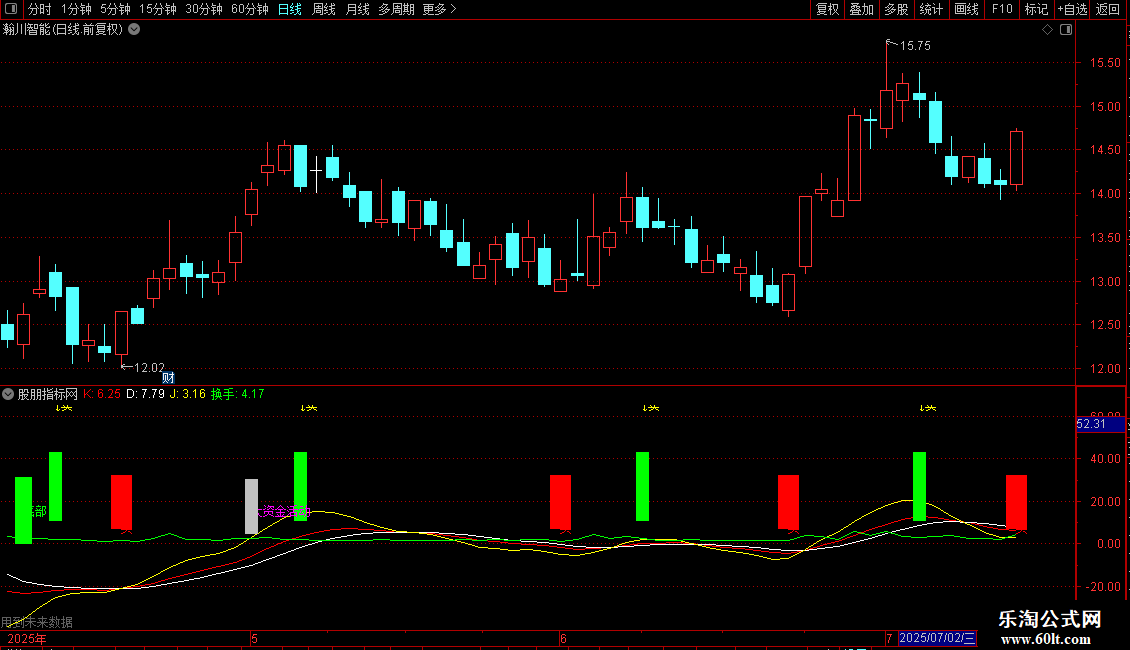Click the 15.75 high price label
This screenshot has width=1130, height=650.
point(915,46)
